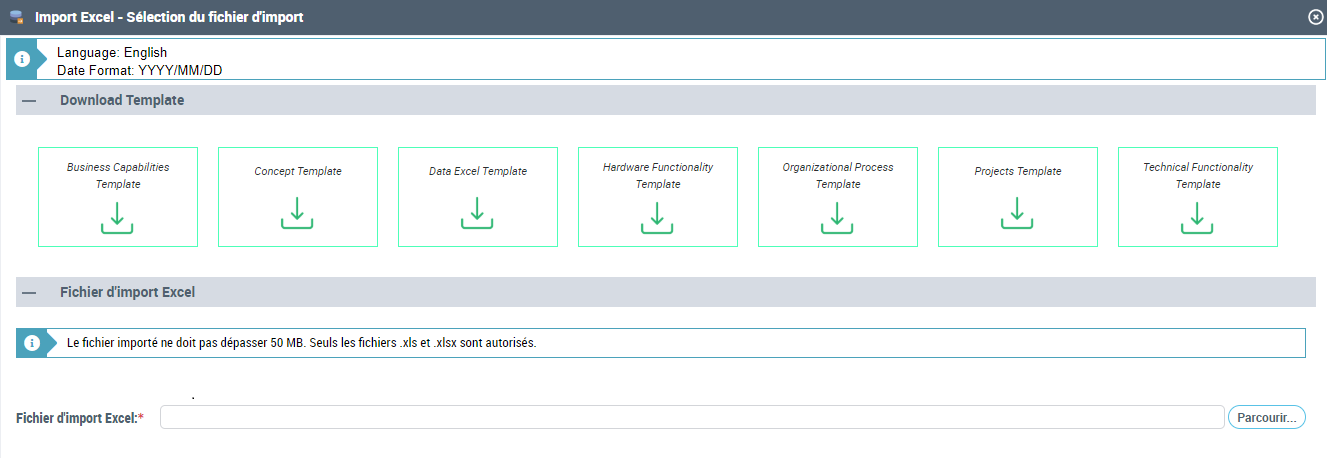Collapse the Fichier d'import Excel section
This screenshot has width=1327, height=458.
tap(29, 293)
